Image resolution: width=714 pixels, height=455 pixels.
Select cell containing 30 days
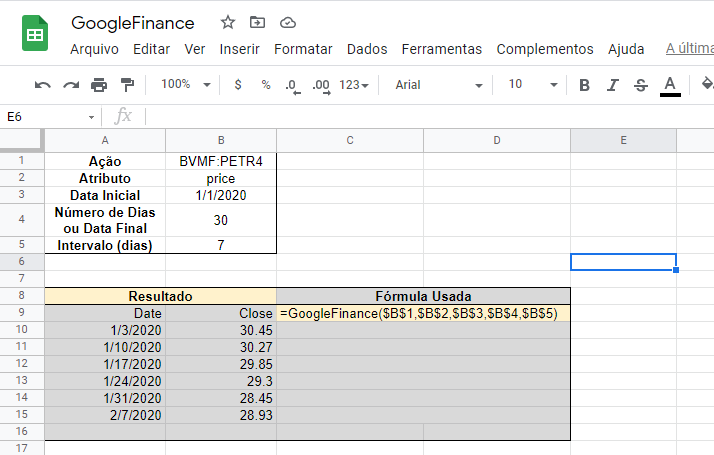coord(221,220)
